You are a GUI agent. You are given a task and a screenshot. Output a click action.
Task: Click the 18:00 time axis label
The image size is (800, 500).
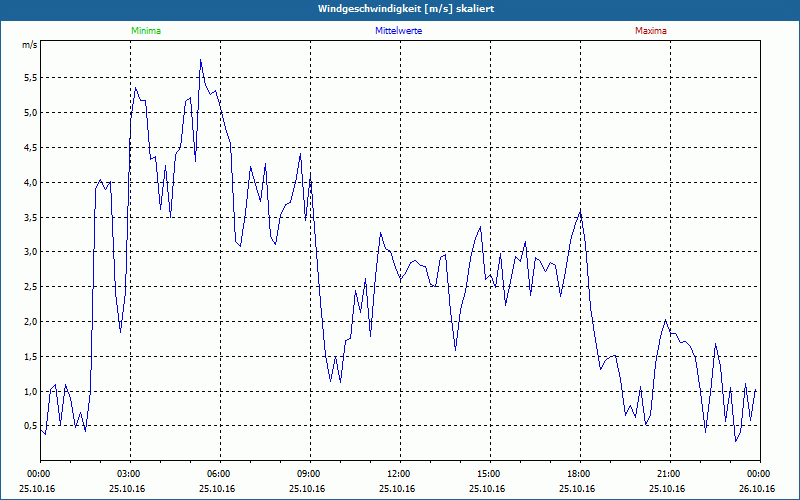[580, 474]
